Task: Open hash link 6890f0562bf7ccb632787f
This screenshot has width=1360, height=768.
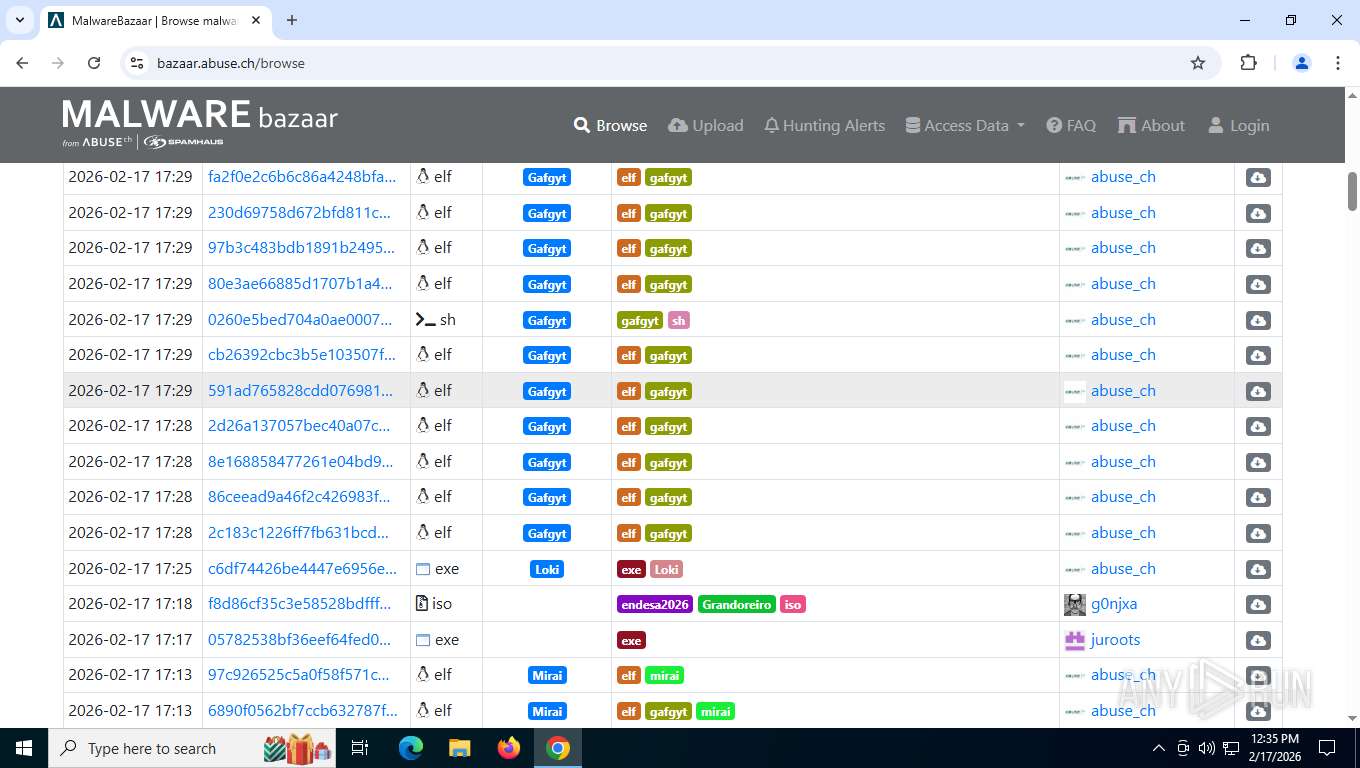Action: [x=302, y=711]
